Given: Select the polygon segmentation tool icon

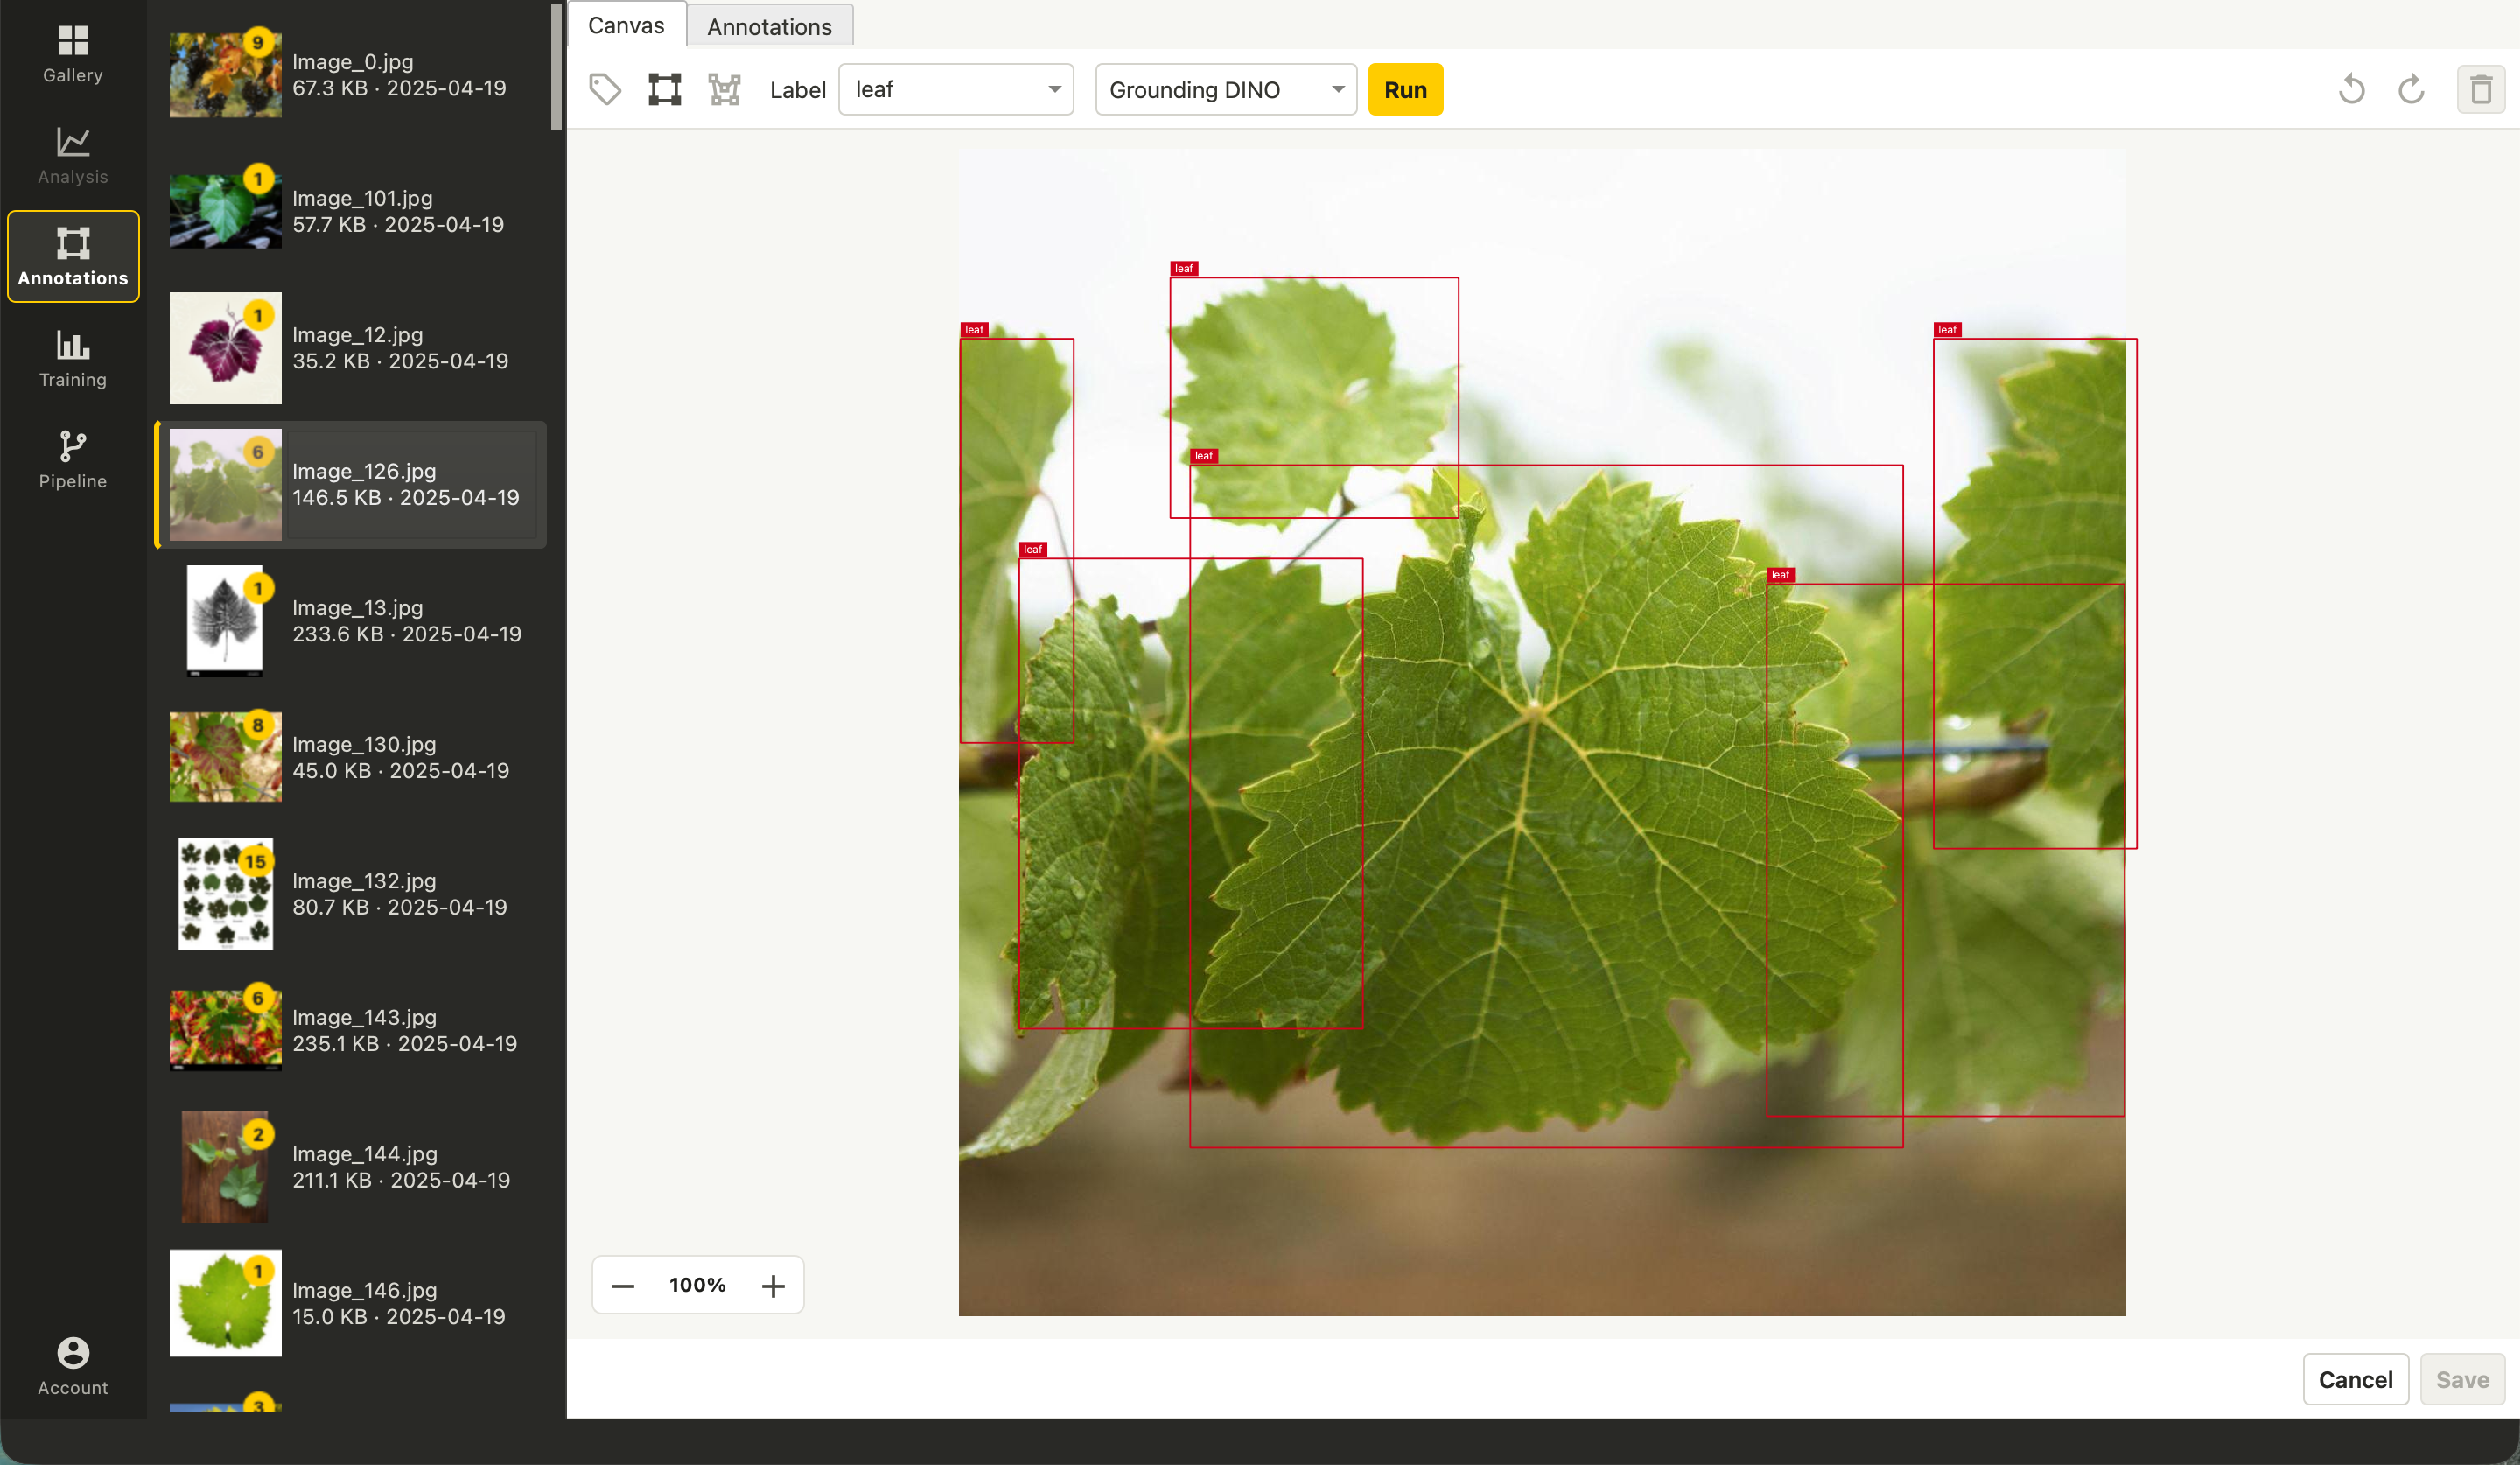Looking at the screenshot, I should click(724, 90).
